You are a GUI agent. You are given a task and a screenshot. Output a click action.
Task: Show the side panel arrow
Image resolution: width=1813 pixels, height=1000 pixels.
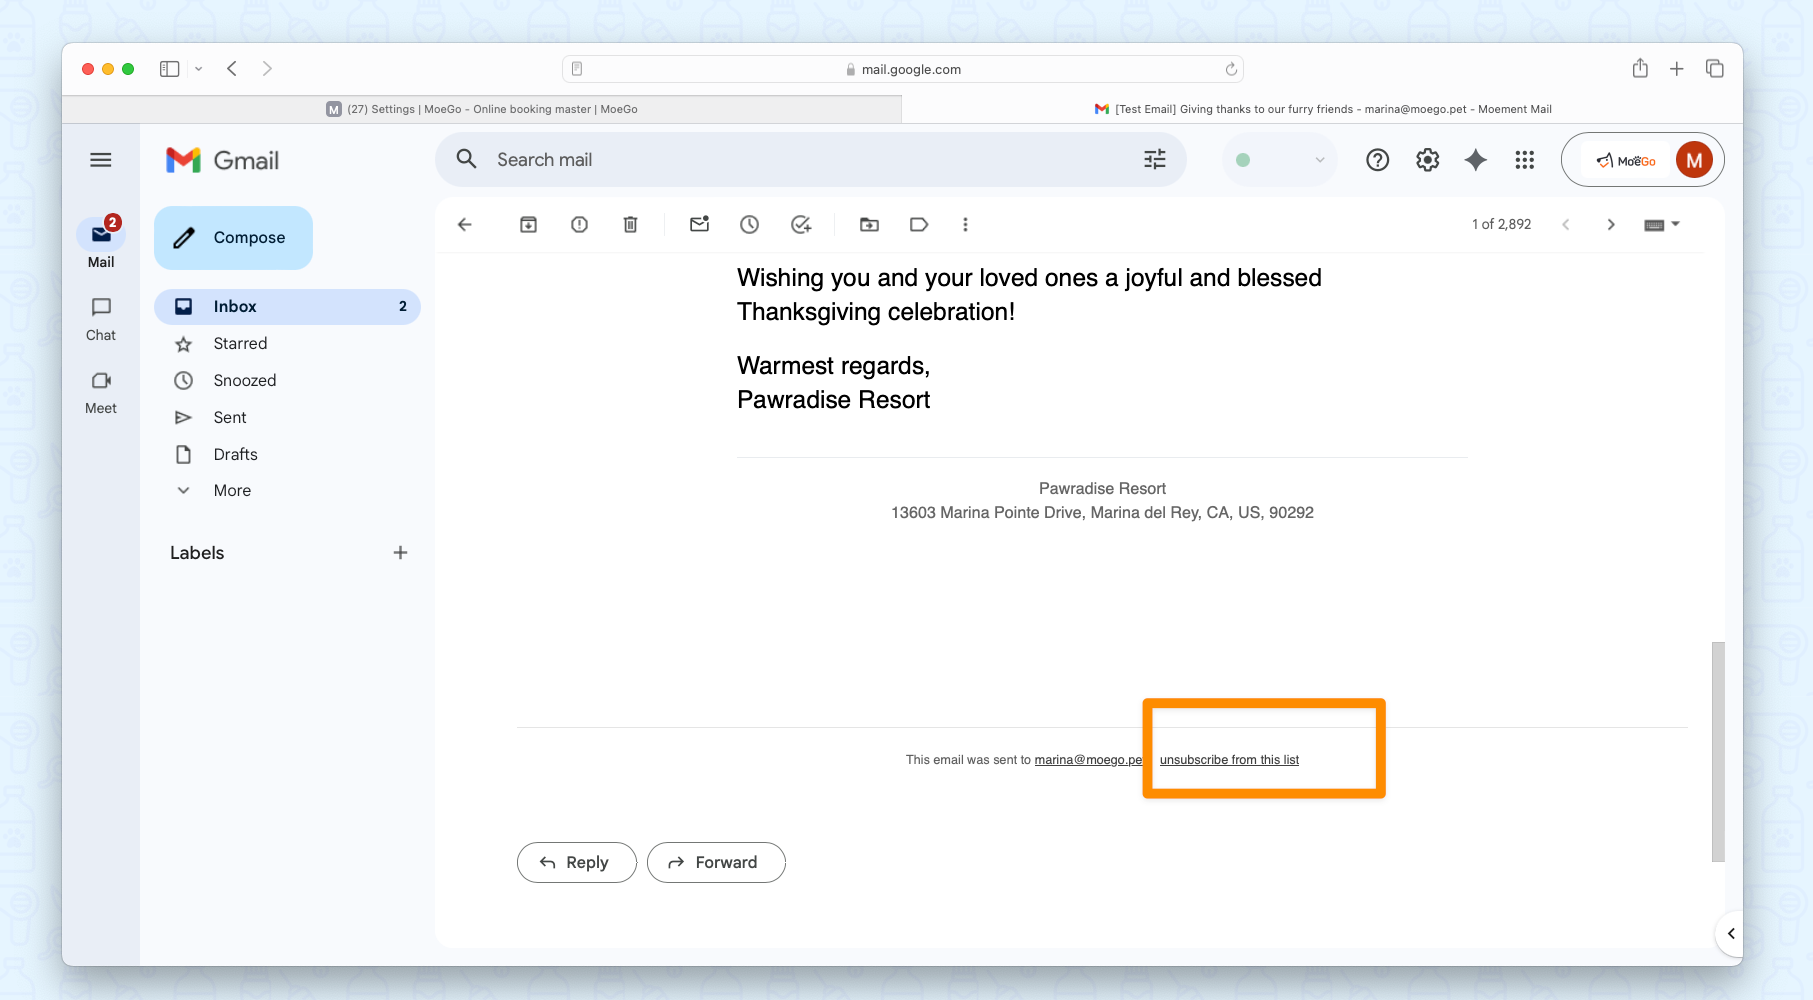(x=1730, y=933)
